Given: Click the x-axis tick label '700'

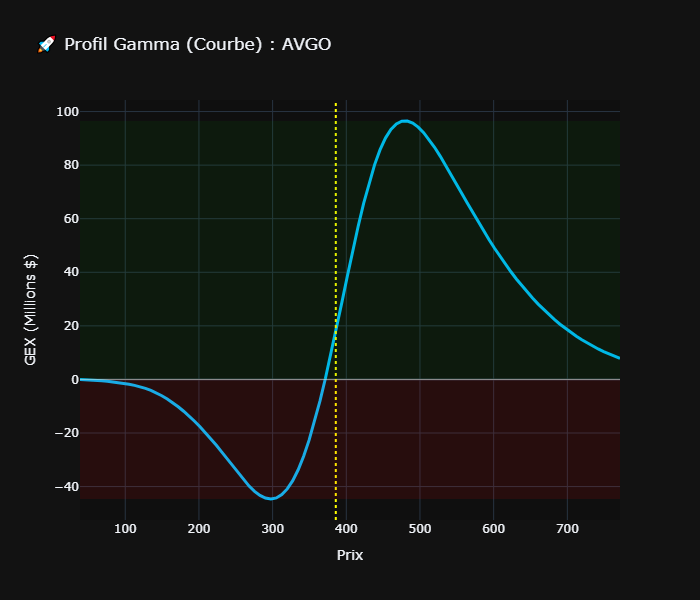Looking at the screenshot, I should pyautogui.click(x=567, y=529).
